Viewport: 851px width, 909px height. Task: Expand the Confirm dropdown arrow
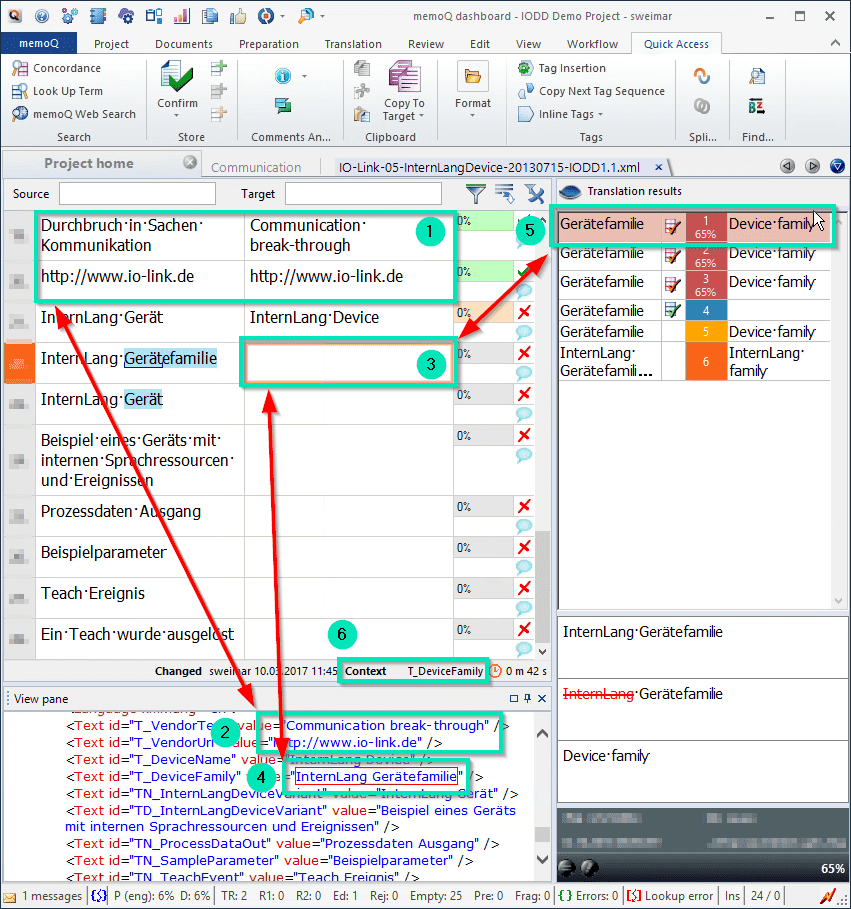(177, 115)
